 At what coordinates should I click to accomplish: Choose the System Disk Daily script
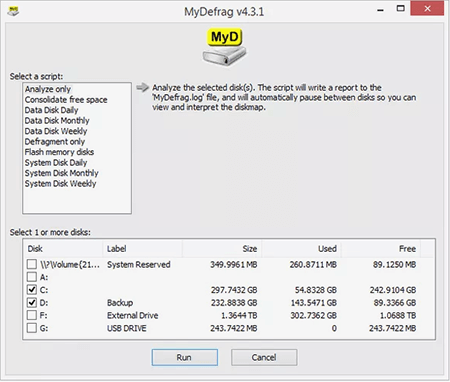[56, 163]
